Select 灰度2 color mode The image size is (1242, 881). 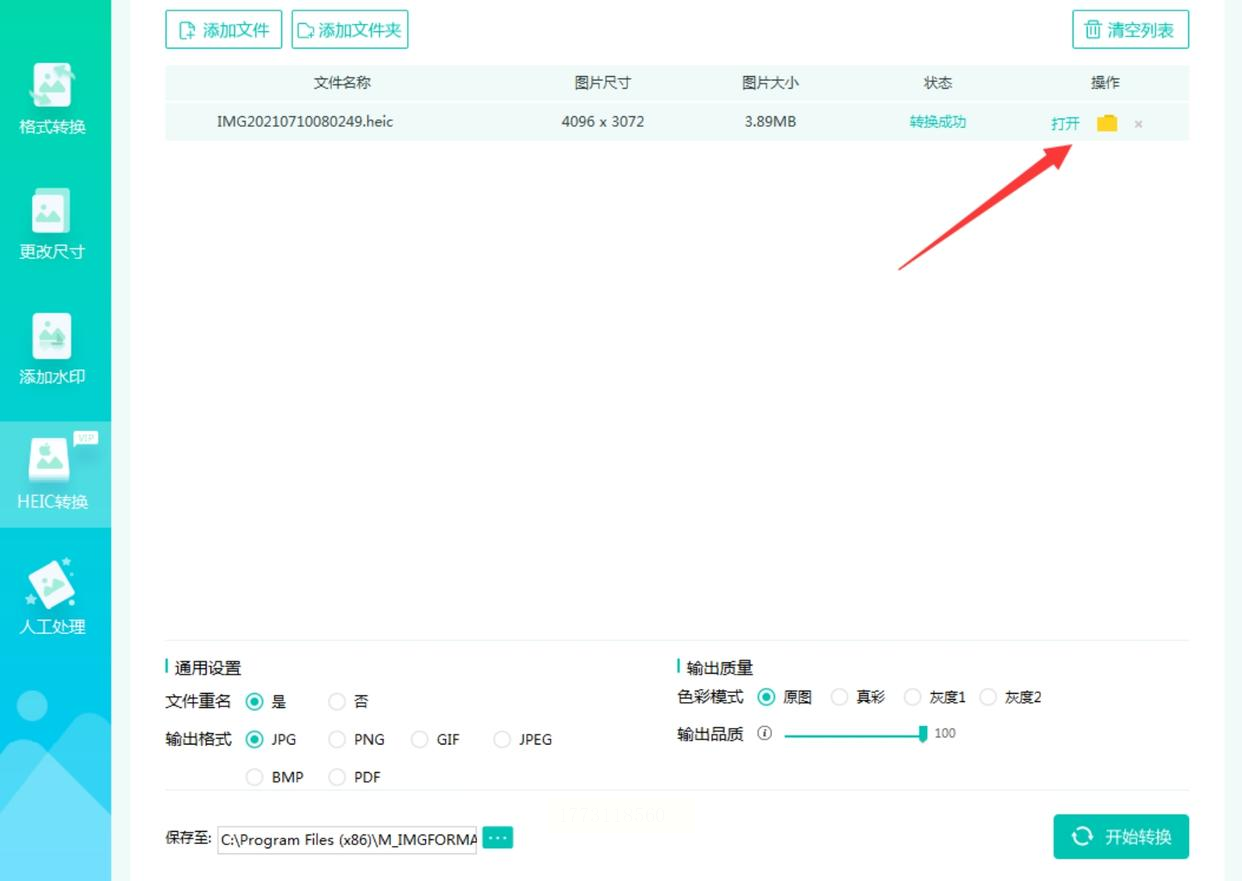(x=988, y=697)
